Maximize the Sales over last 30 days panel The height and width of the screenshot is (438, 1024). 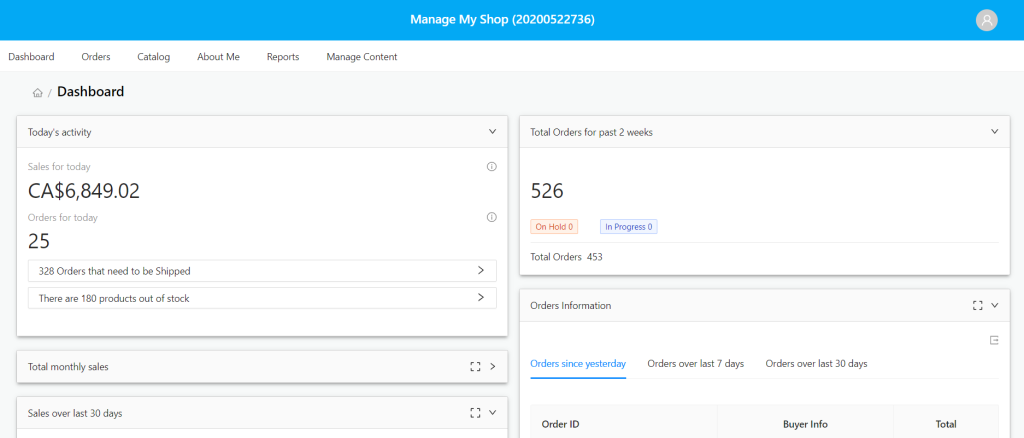tap(475, 413)
